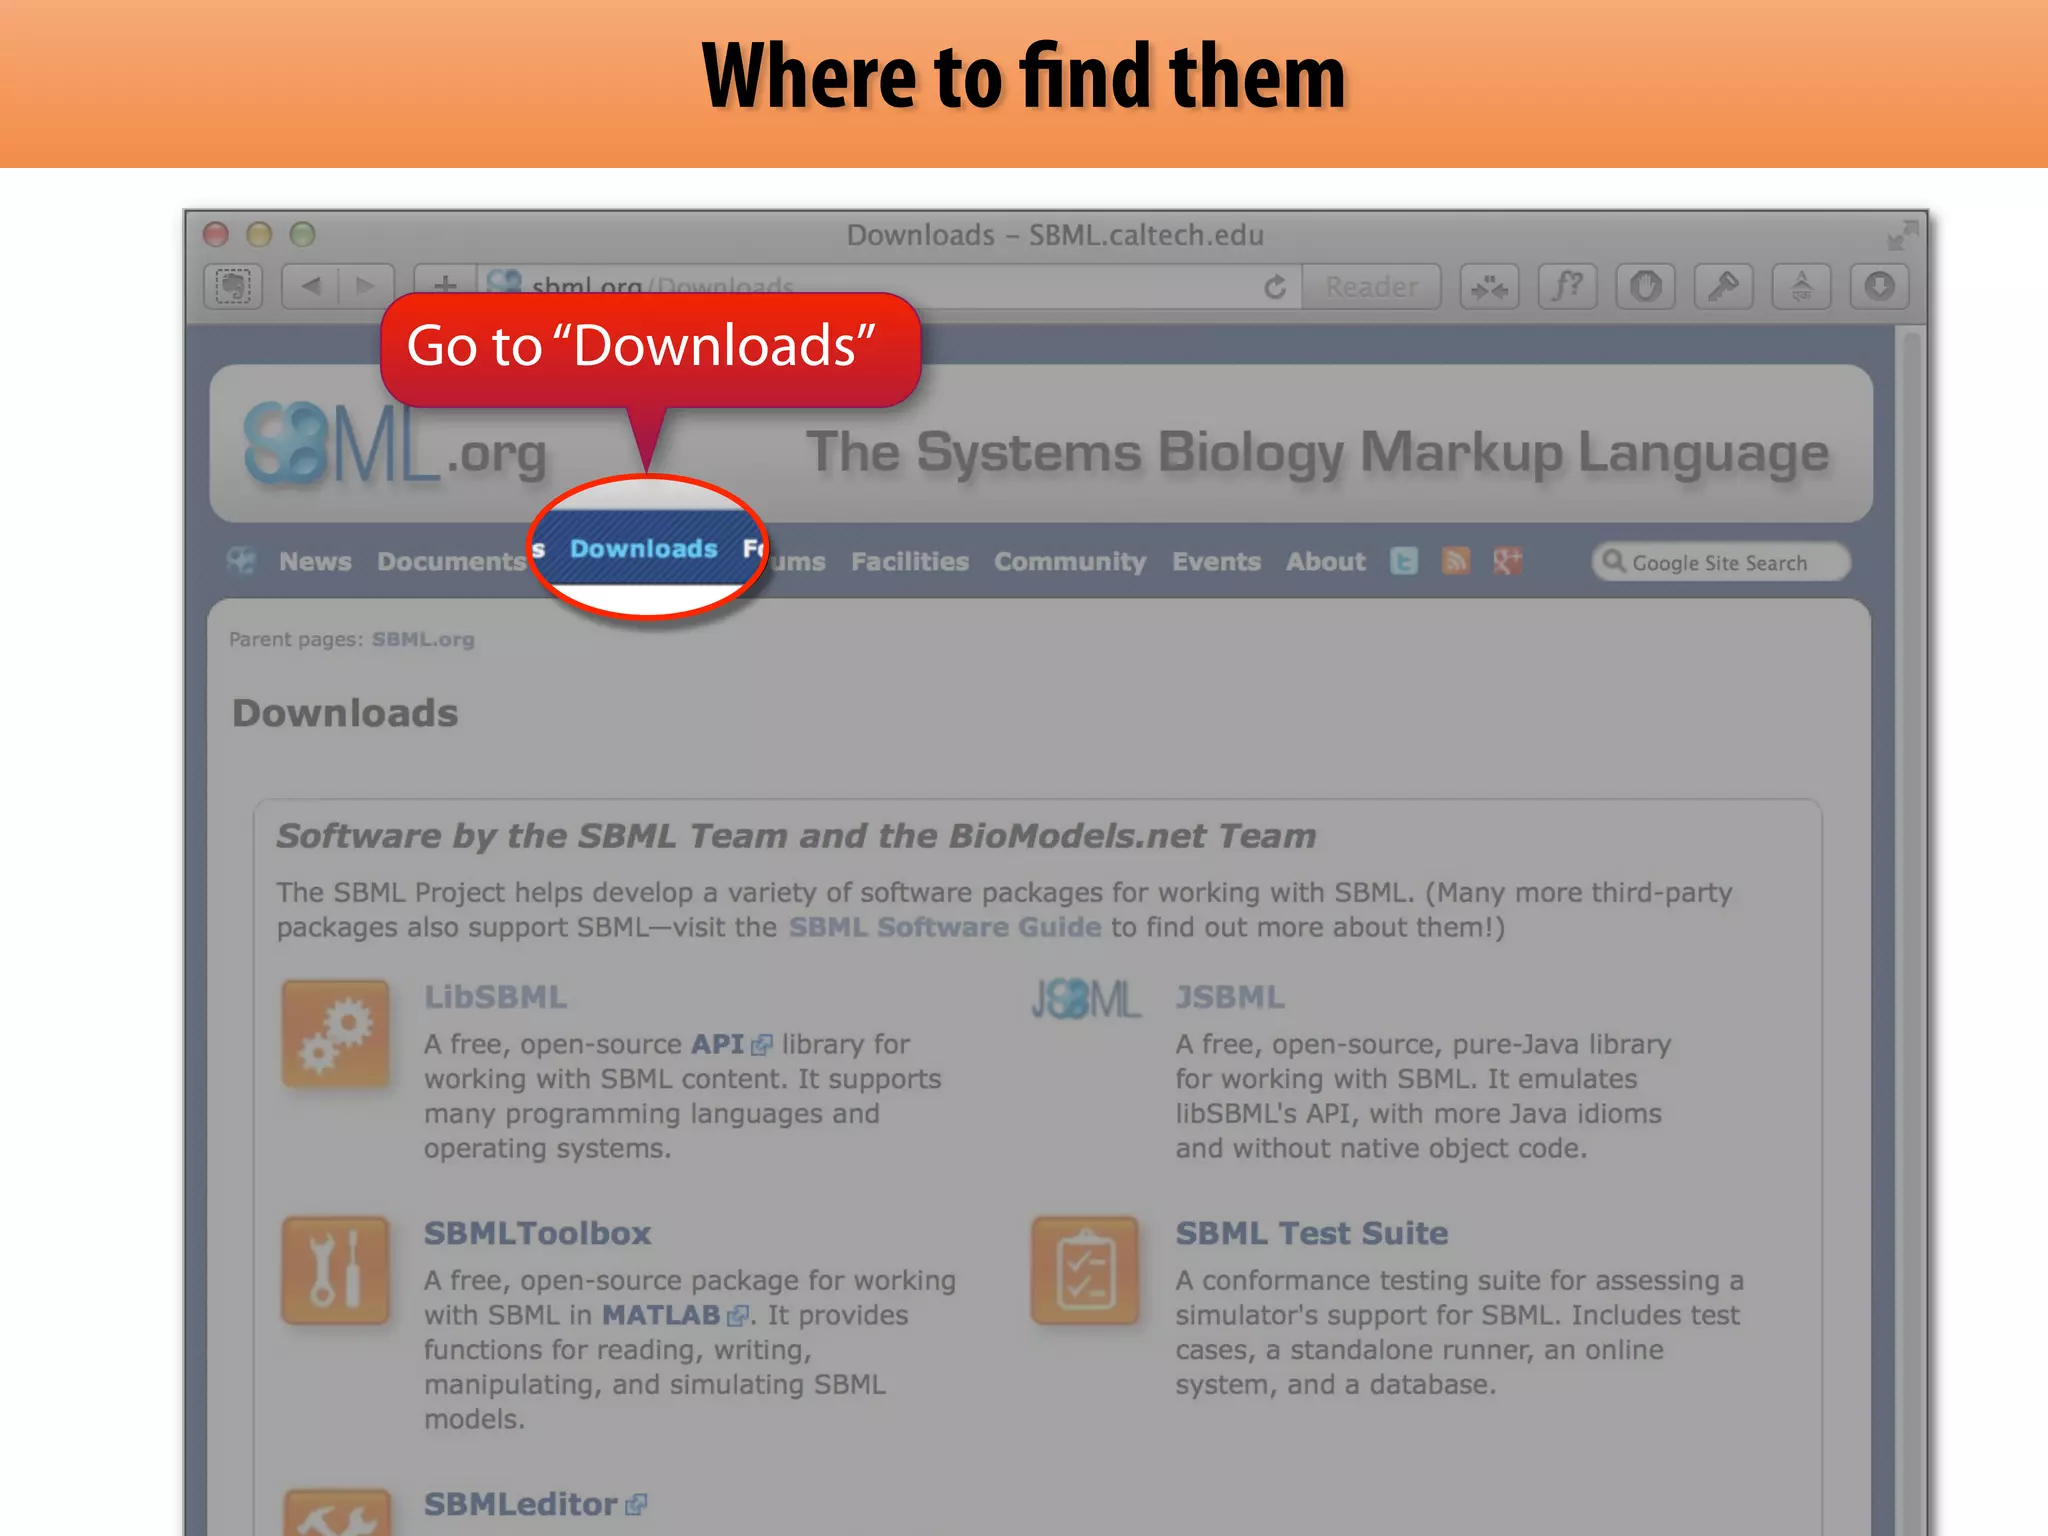This screenshot has height=1536, width=2048.
Task: Click the SBML home icon beside News
Action: pyautogui.click(x=241, y=561)
